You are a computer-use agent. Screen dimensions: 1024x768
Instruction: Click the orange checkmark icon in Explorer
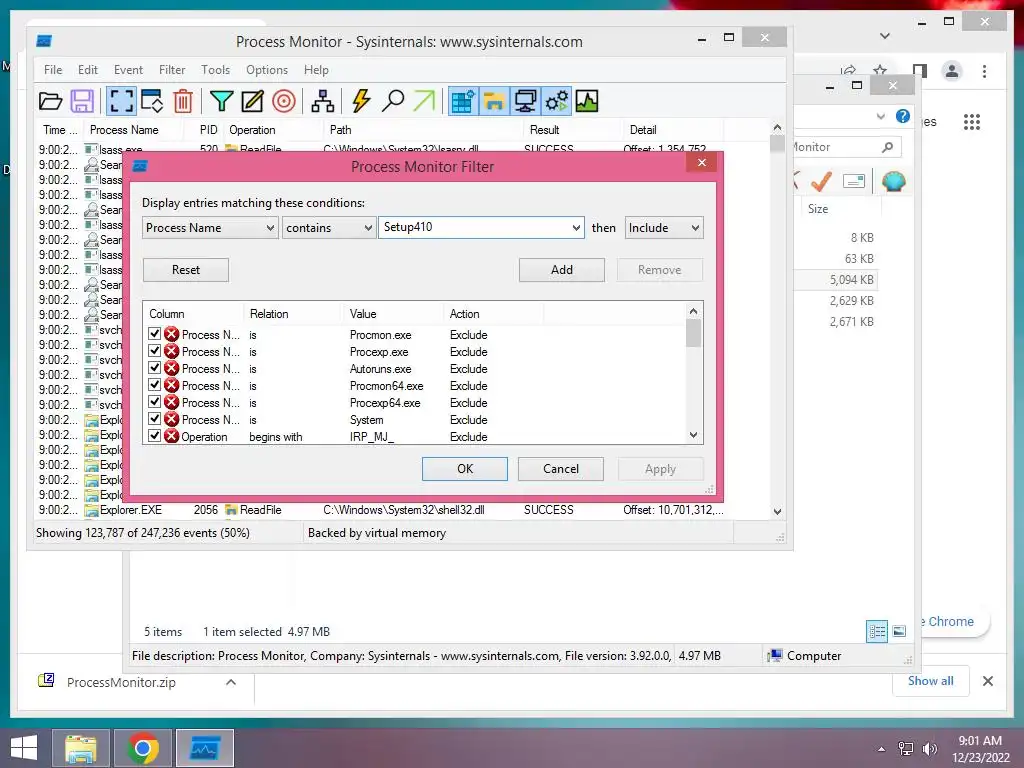coord(821,181)
